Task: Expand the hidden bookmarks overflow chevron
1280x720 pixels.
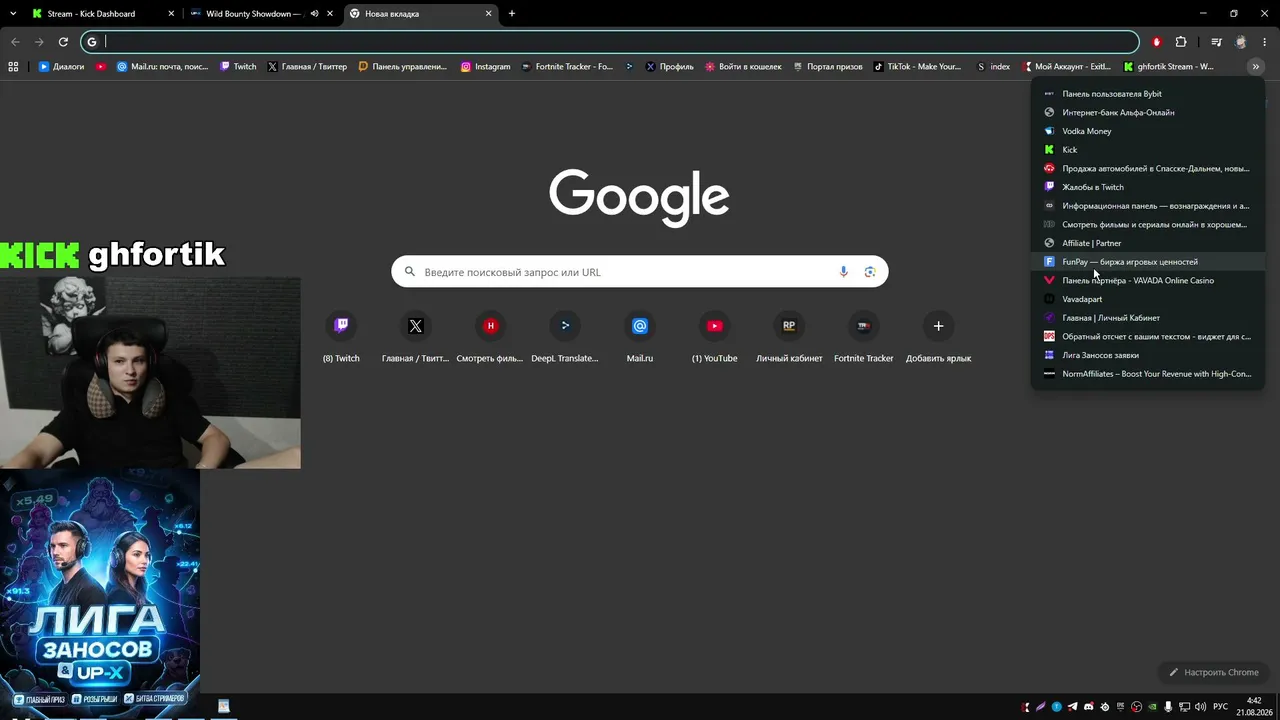Action: pyautogui.click(x=1255, y=67)
